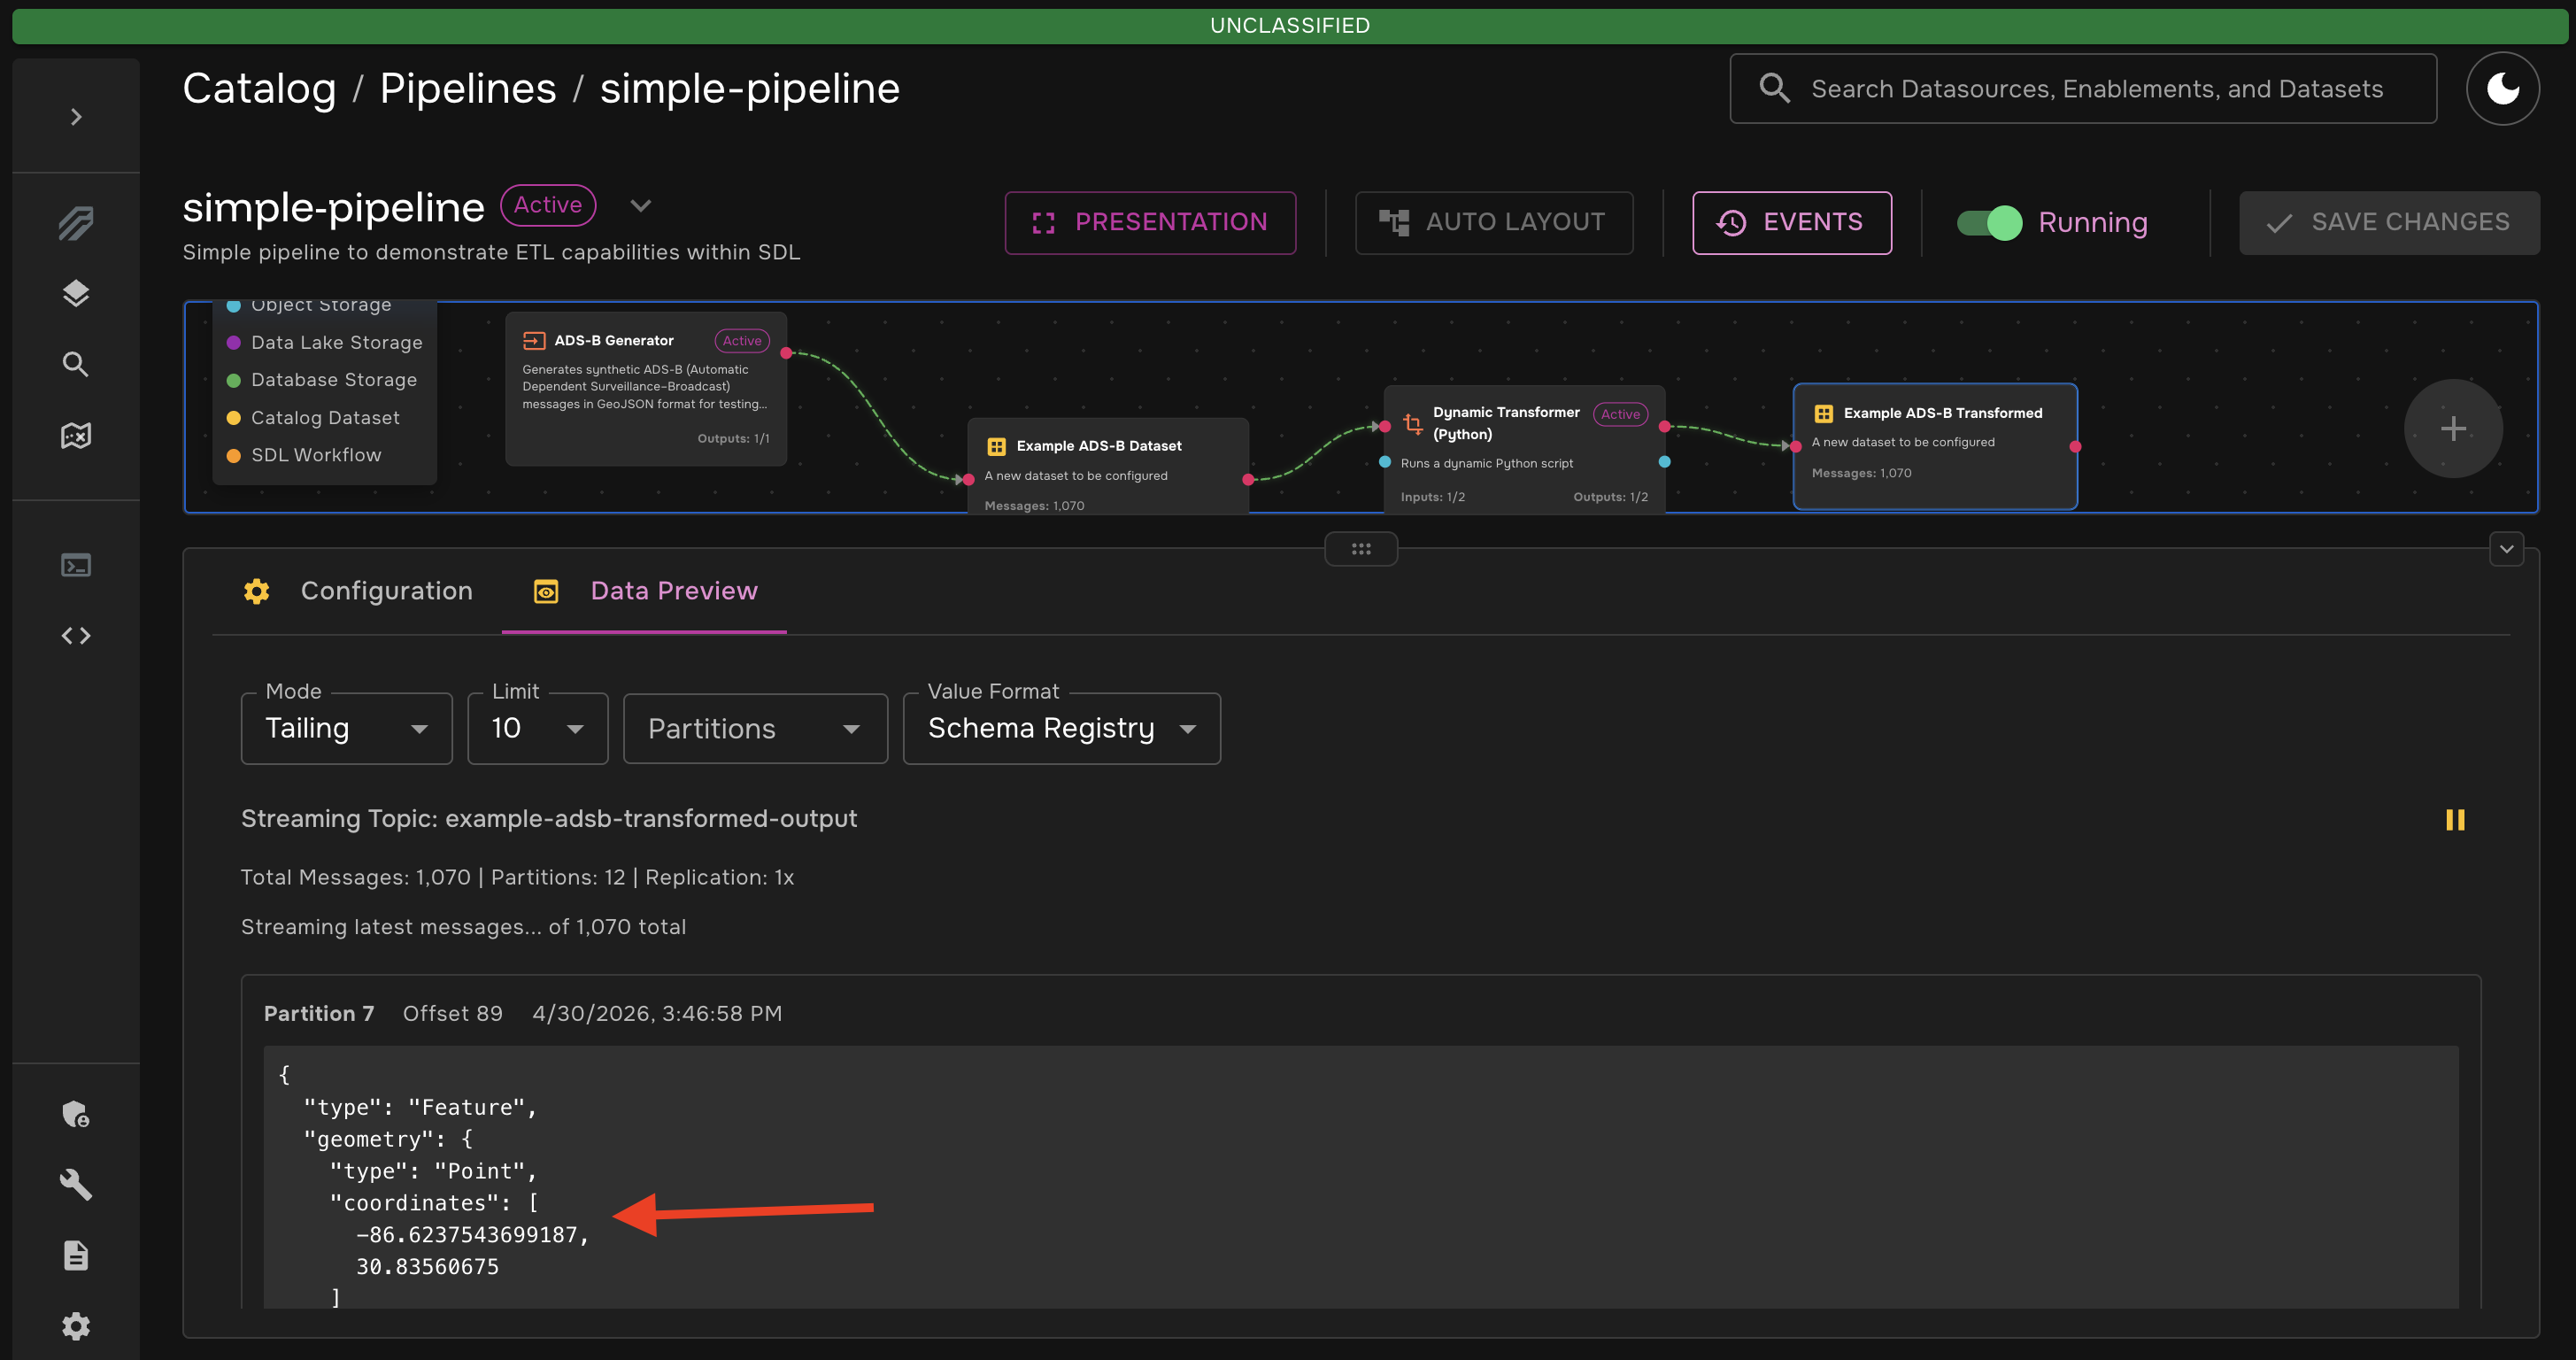Switch to the Configuration tab
2576x1360 pixels.
click(x=358, y=591)
